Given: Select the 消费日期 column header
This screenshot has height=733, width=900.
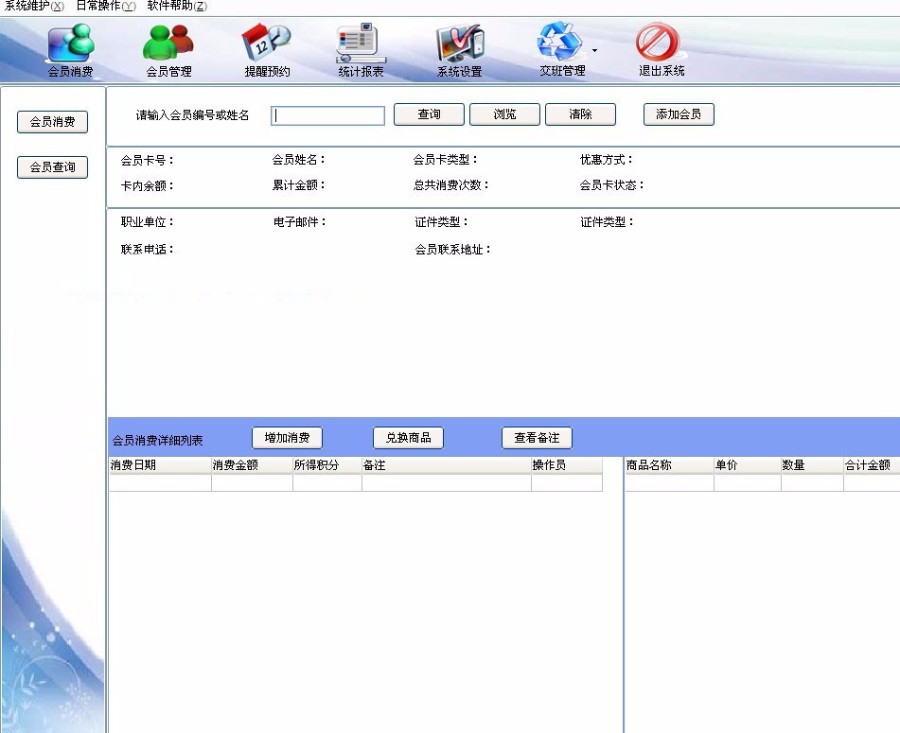Looking at the screenshot, I should [160, 465].
